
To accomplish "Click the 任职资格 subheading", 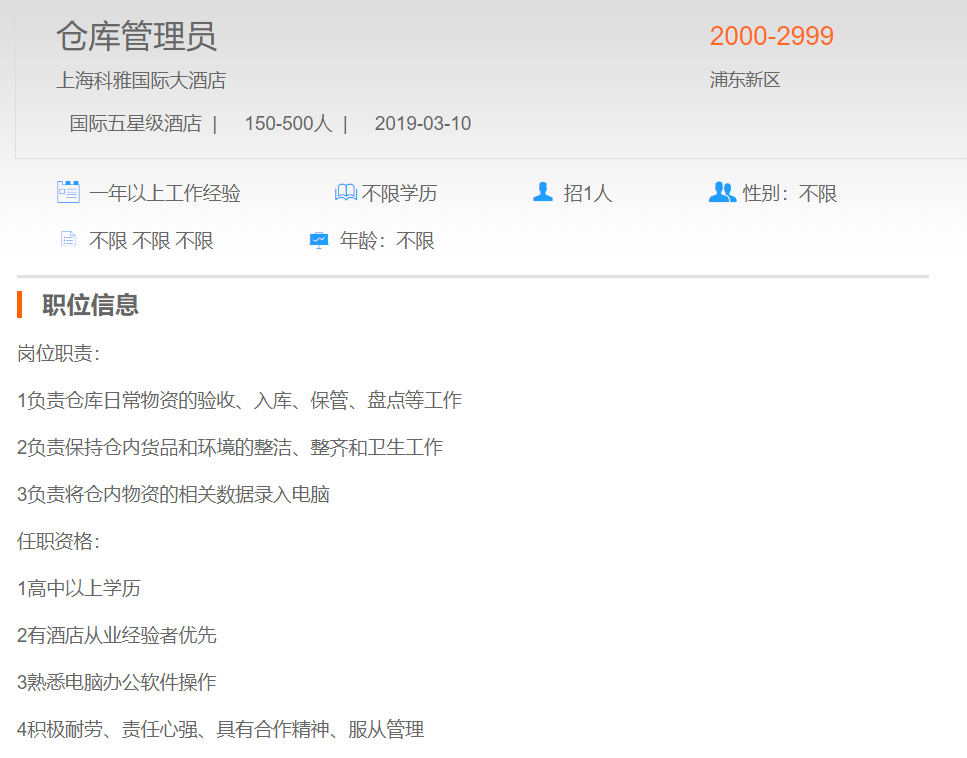I will [58, 541].
